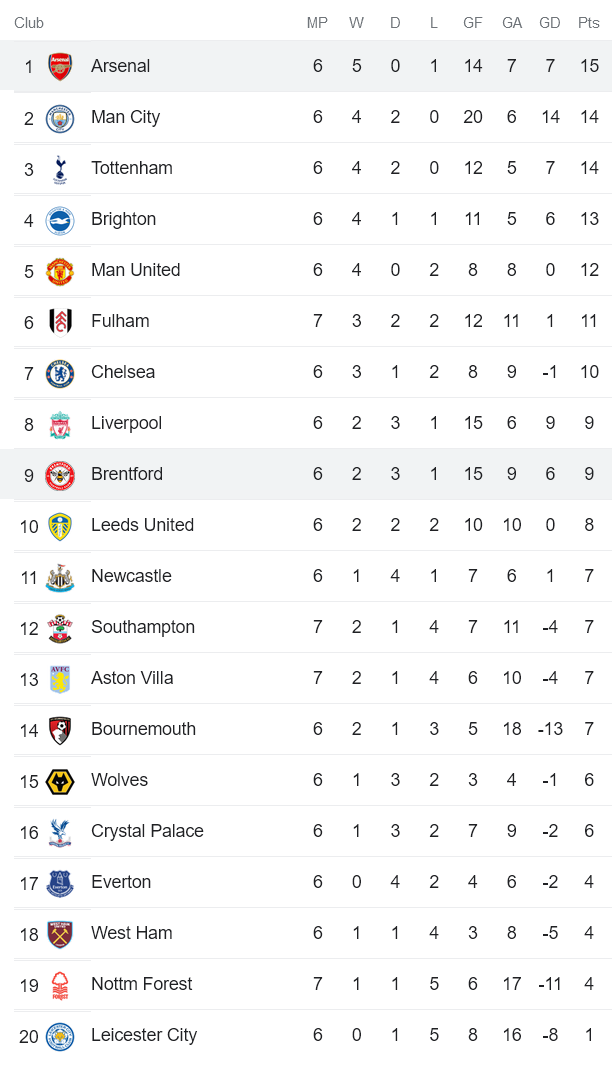The image size is (612, 1073).
Task: Open the Leeds United team link
Action: [142, 525]
